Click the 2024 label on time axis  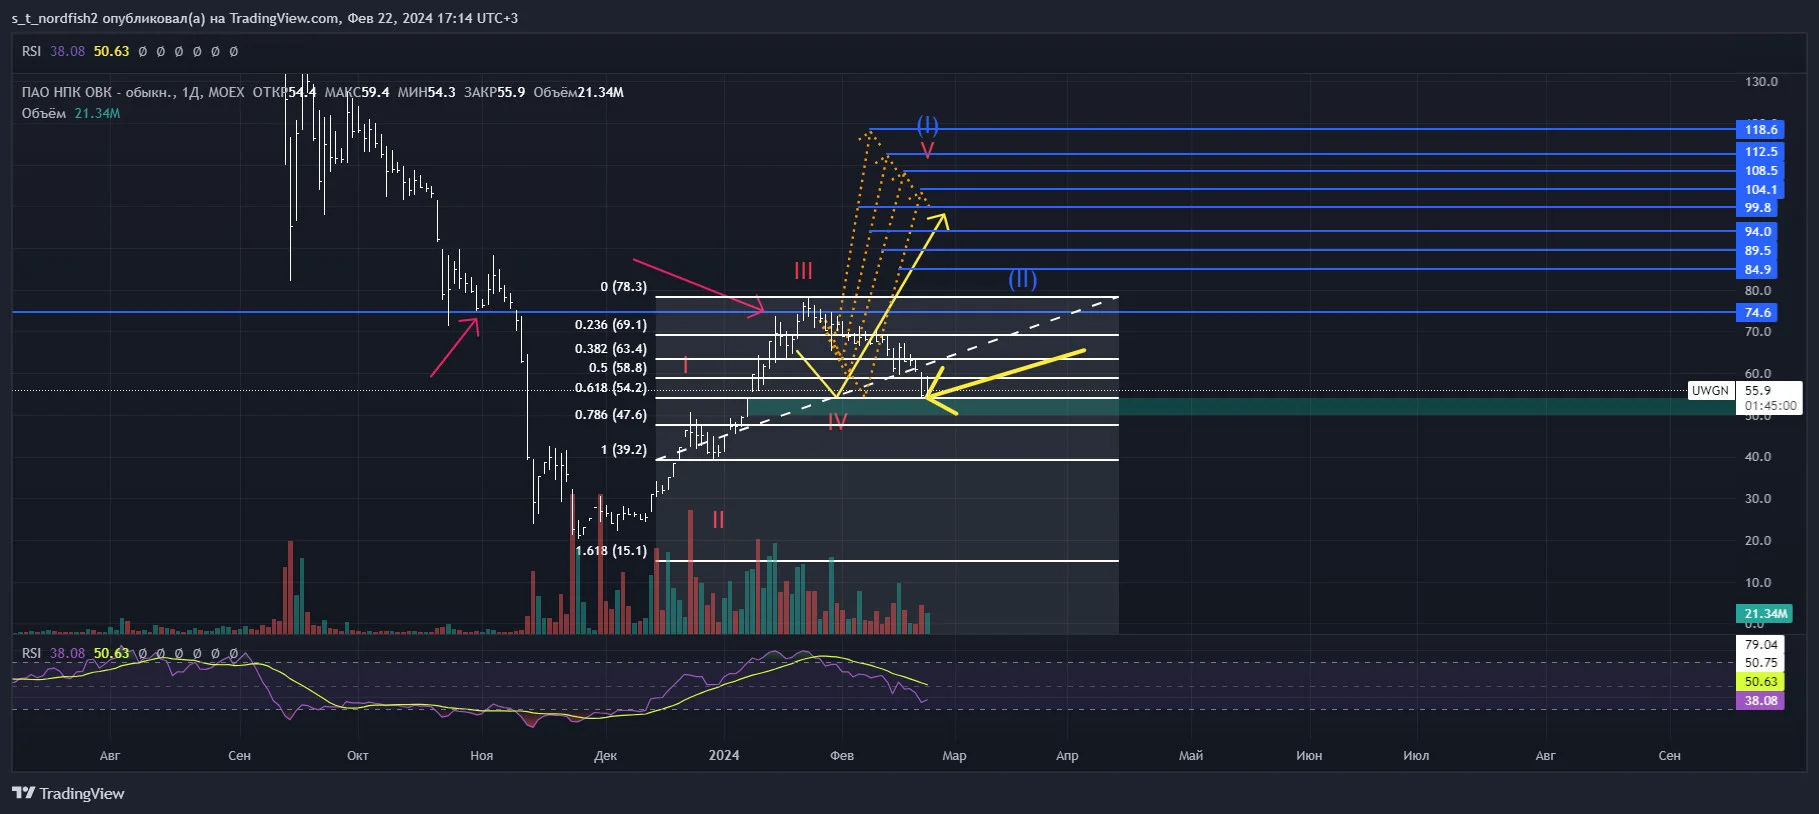pos(724,755)
